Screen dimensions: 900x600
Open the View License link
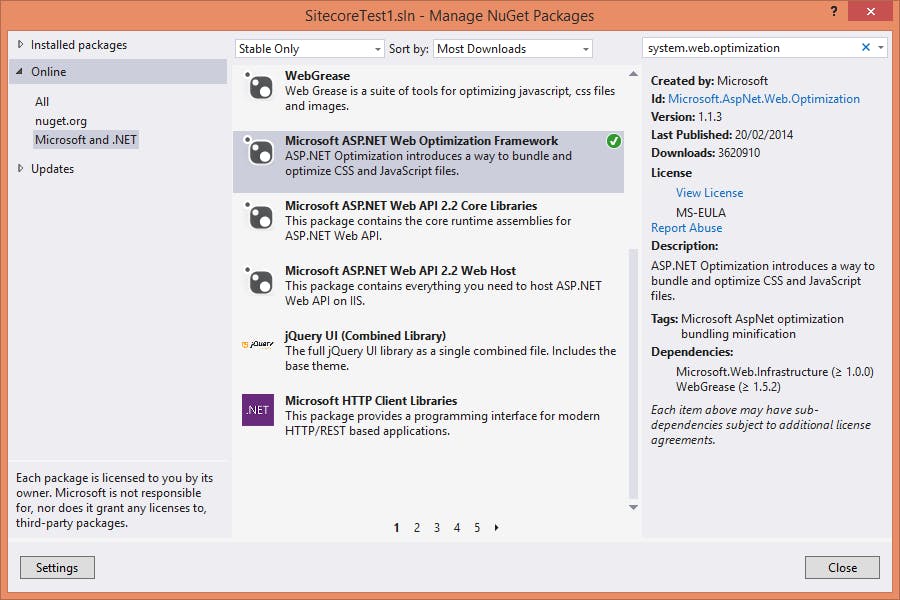(x=709, y=193)
